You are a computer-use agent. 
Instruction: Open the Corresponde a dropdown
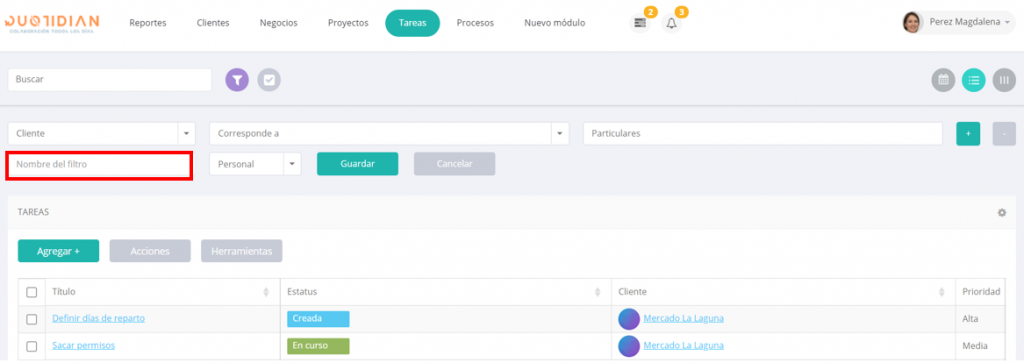click(560, 133)
